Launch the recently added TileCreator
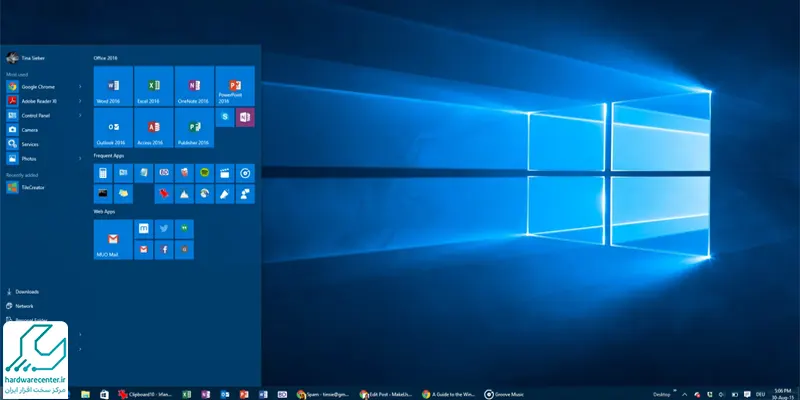The height and width of the screenshot is (400, 800). pyautogui.click(x=44, y=187)
